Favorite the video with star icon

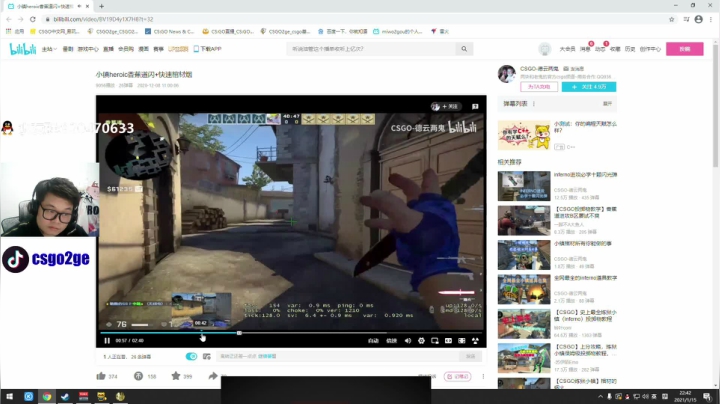(176, 376)
